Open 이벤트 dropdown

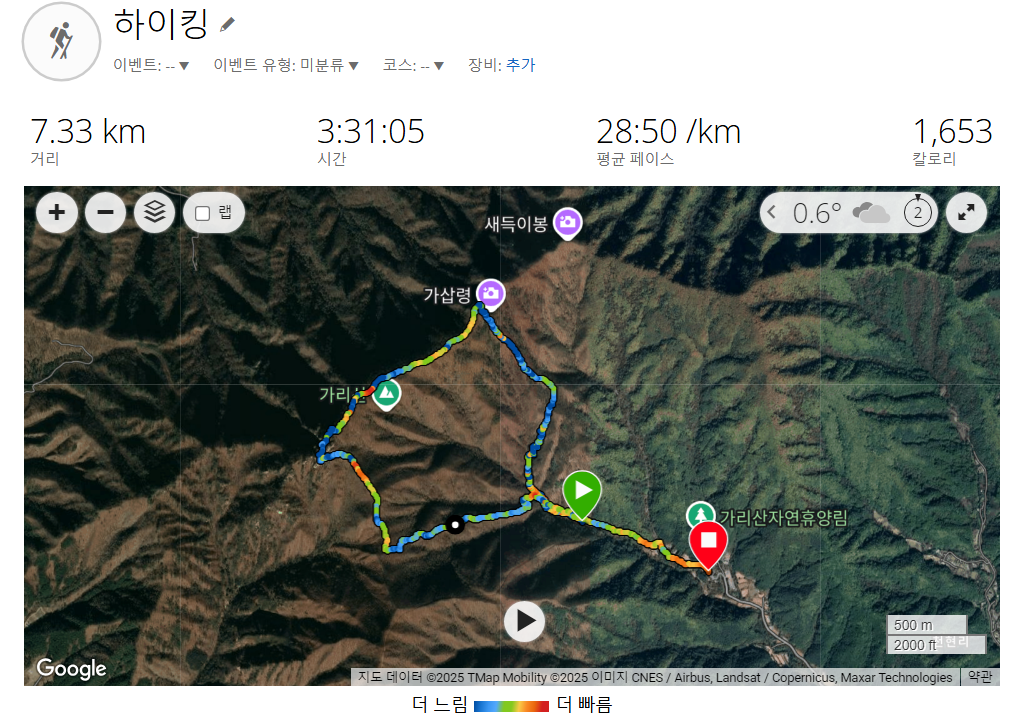151,65
